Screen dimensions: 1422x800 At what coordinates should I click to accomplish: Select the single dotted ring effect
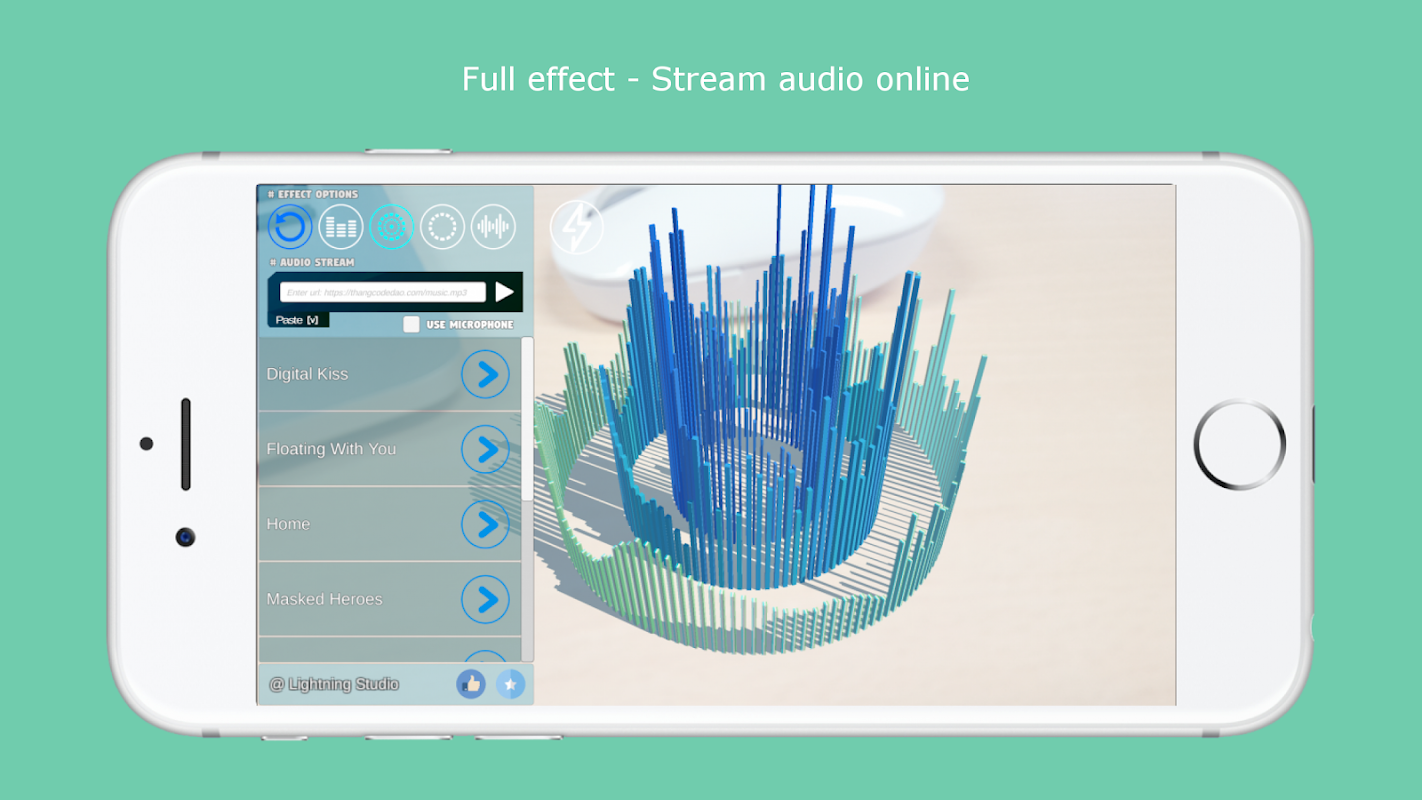[442, 227]
